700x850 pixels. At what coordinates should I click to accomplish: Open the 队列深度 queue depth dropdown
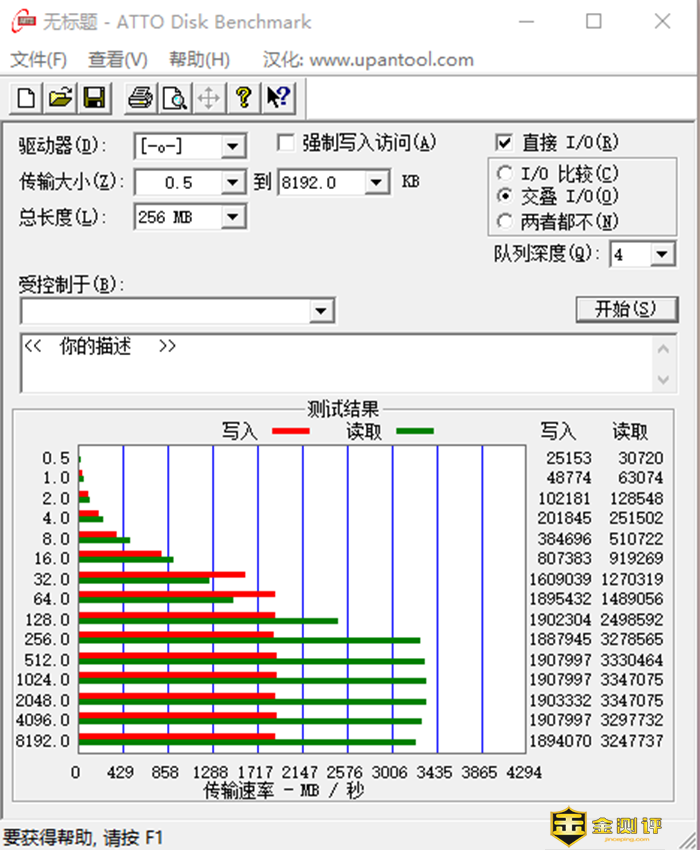point(663,255)
